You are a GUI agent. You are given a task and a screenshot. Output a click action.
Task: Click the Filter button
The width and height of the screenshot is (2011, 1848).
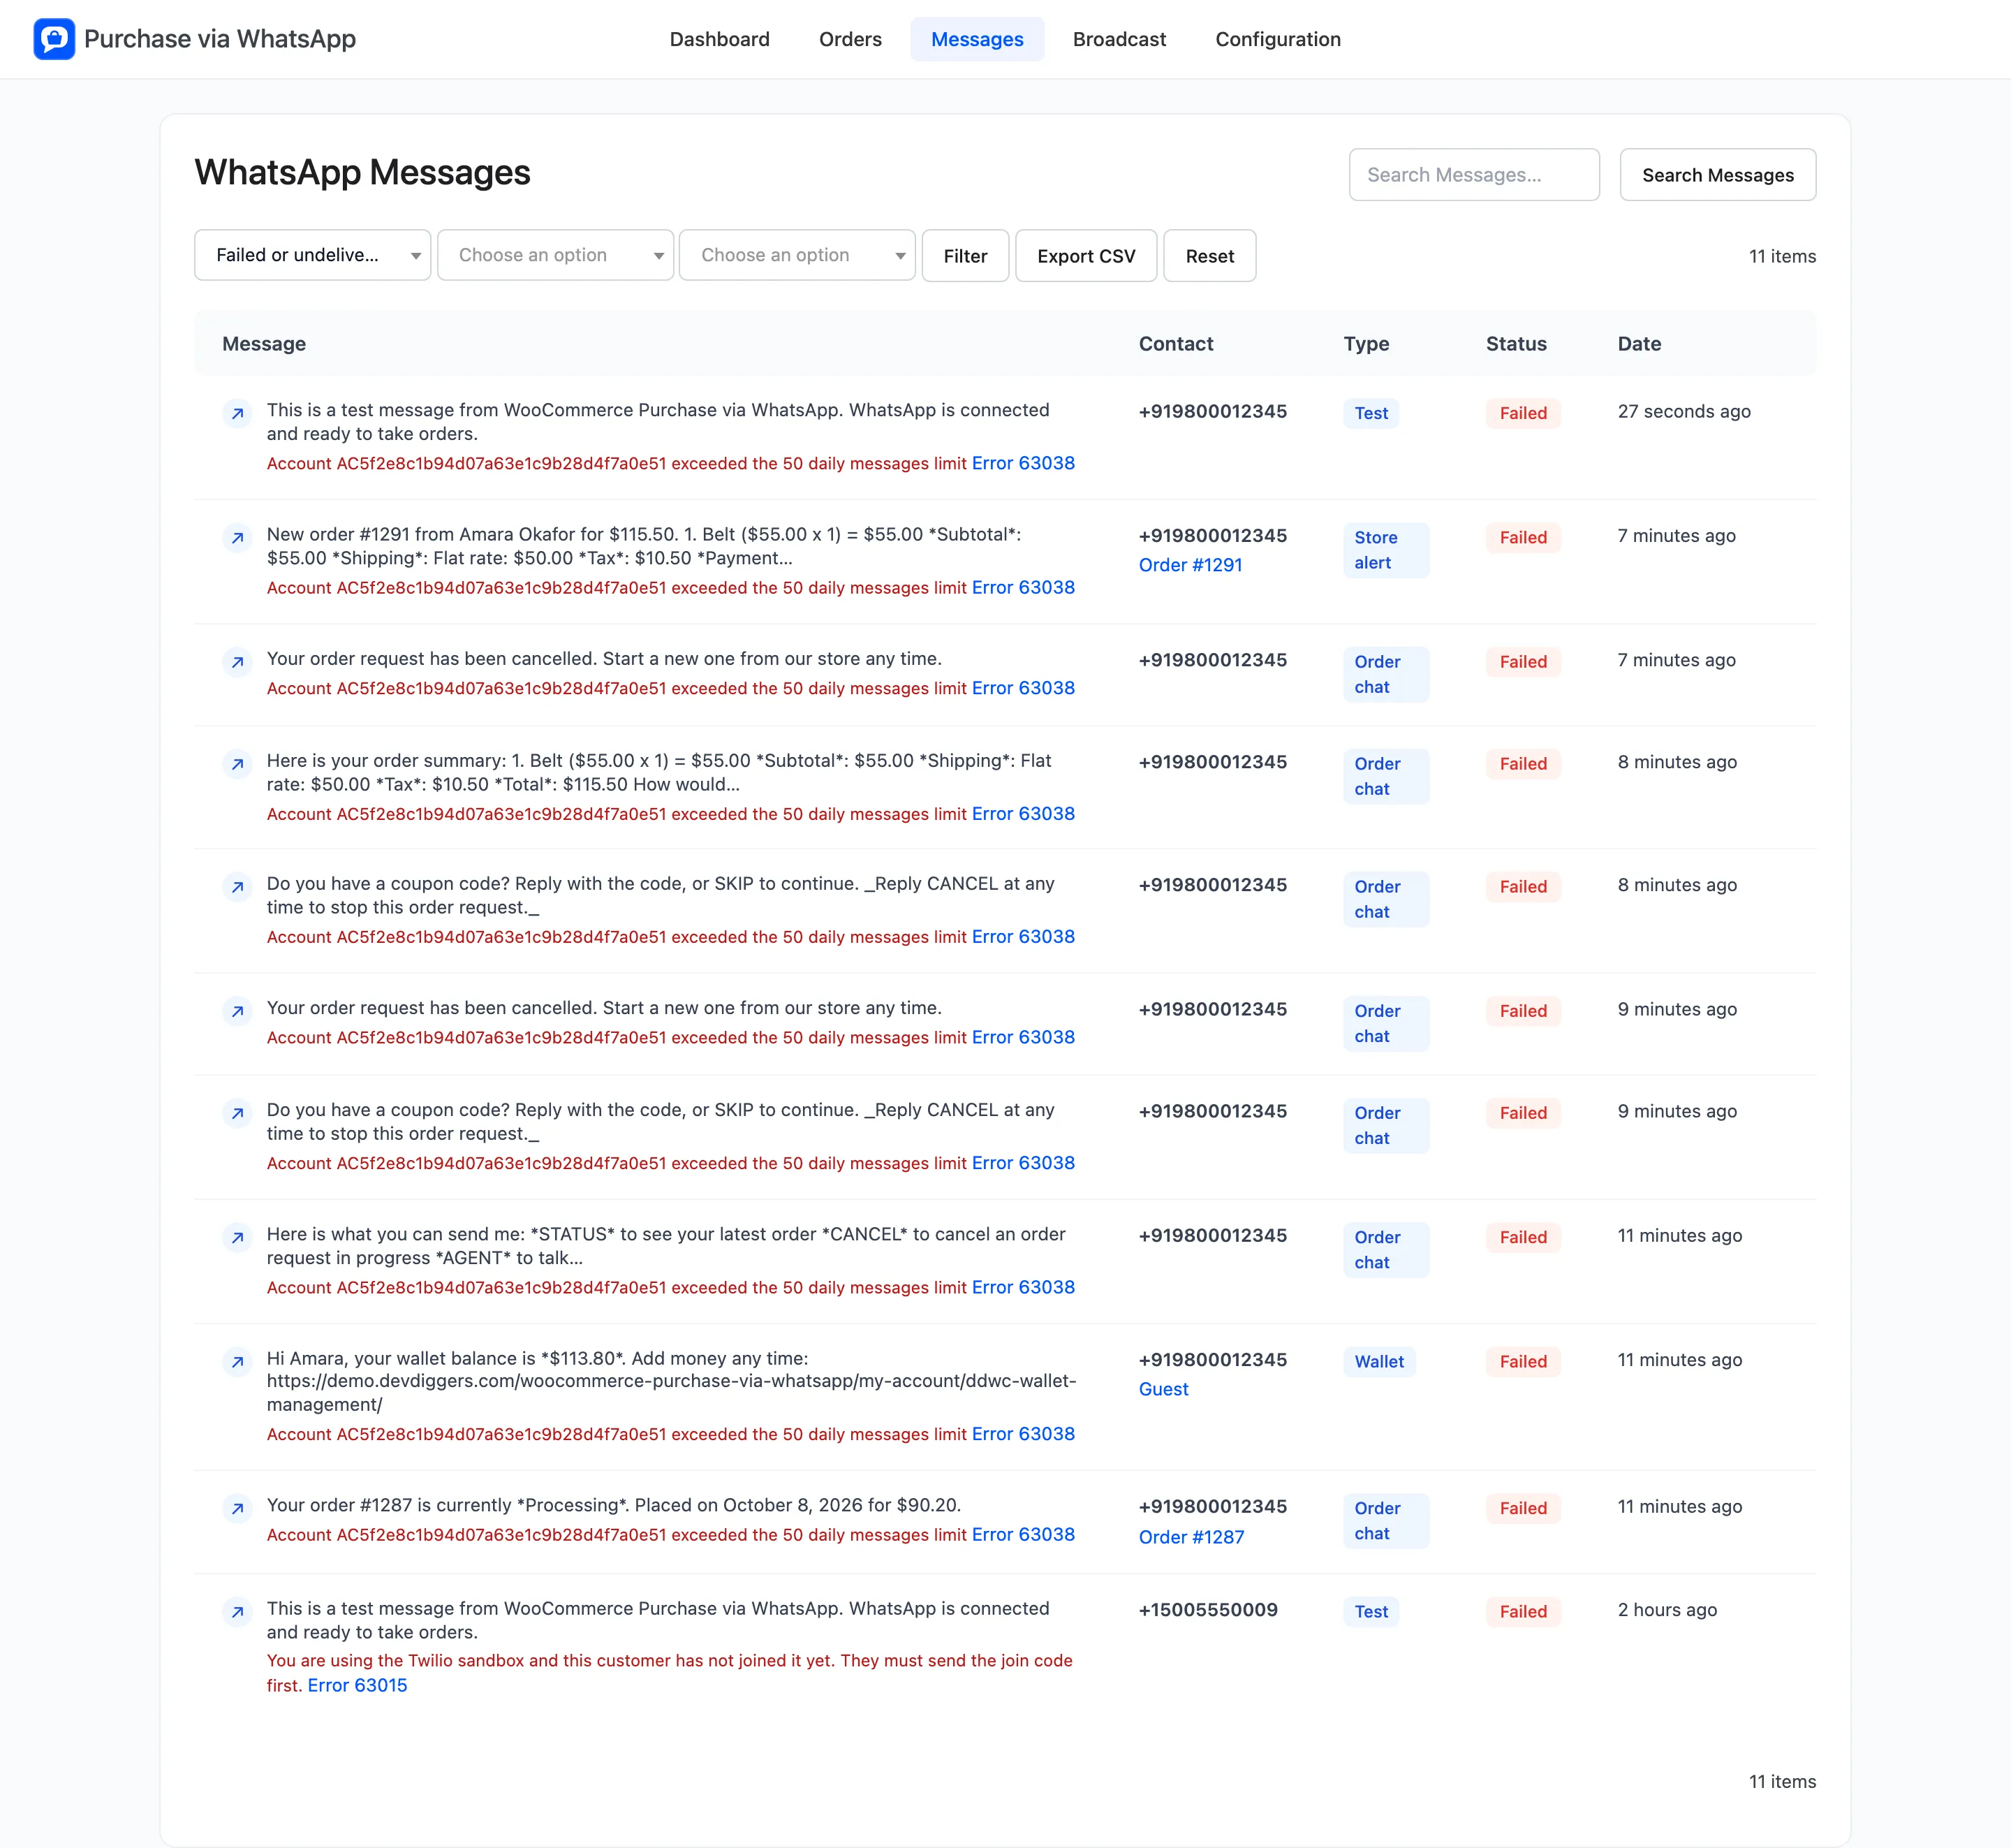point(965,256)
